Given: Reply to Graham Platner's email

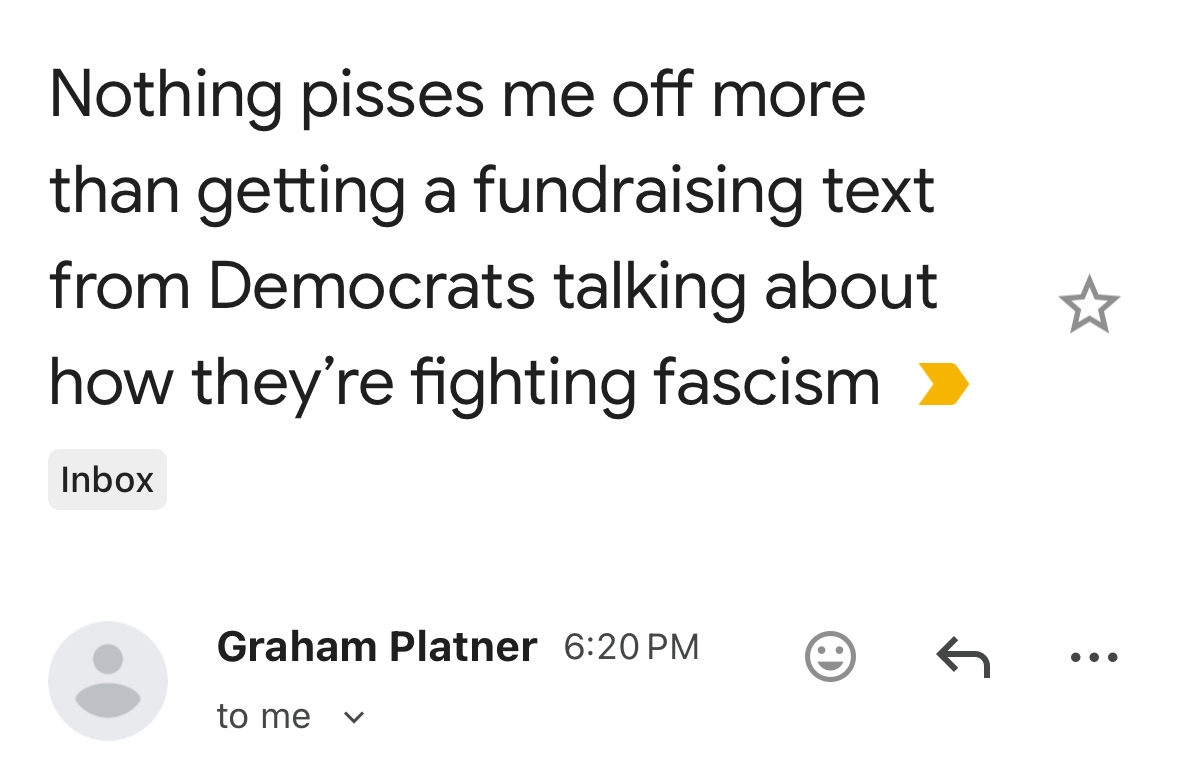Looking at the screenshot, I should pyautogui.click(x=963, y=657).
